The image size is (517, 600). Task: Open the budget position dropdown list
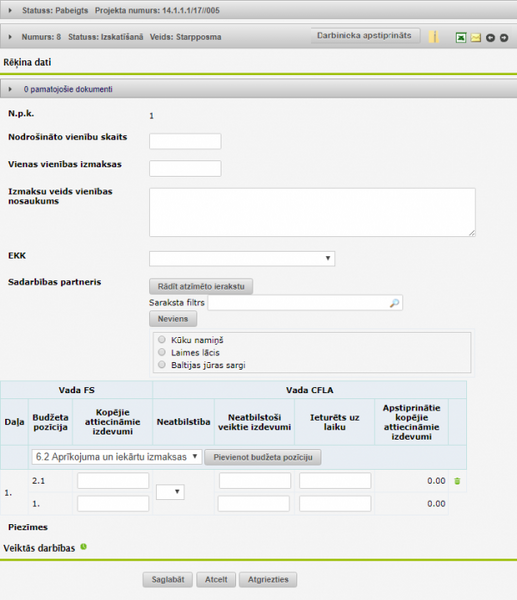pos(117,457)
